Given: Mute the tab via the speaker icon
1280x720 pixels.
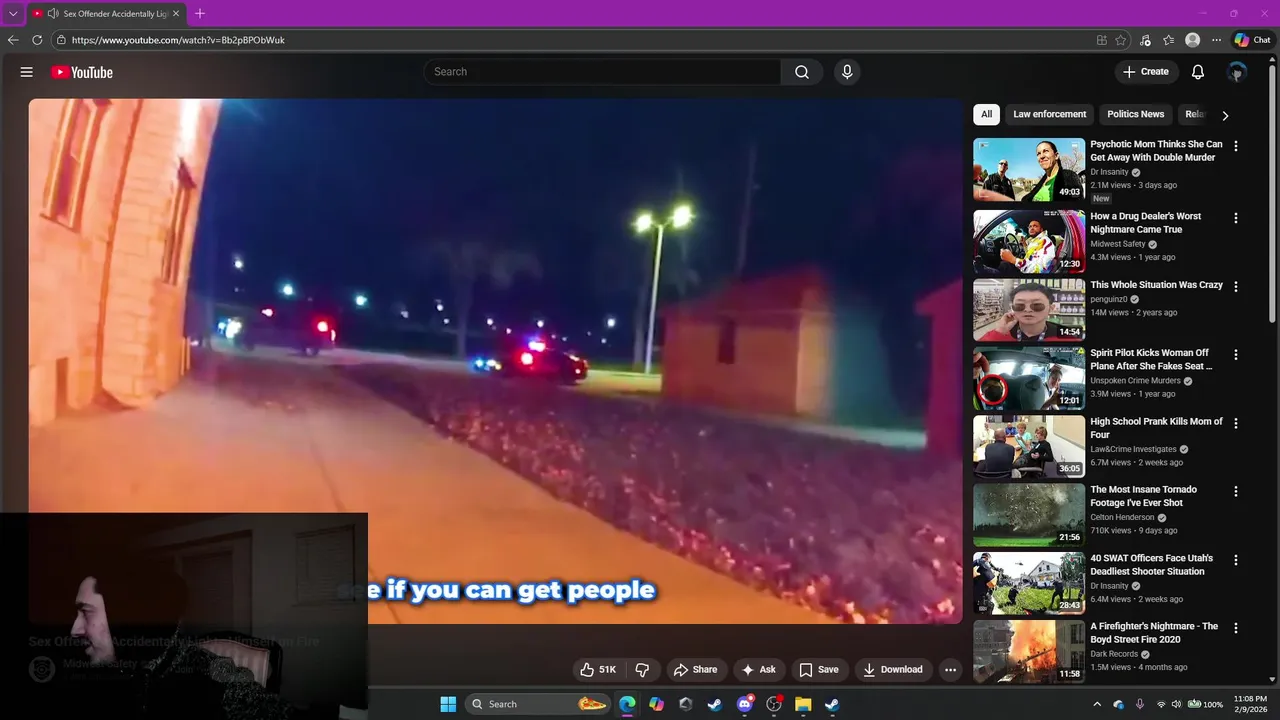Looking at the screenshot, I should [52, 14].
